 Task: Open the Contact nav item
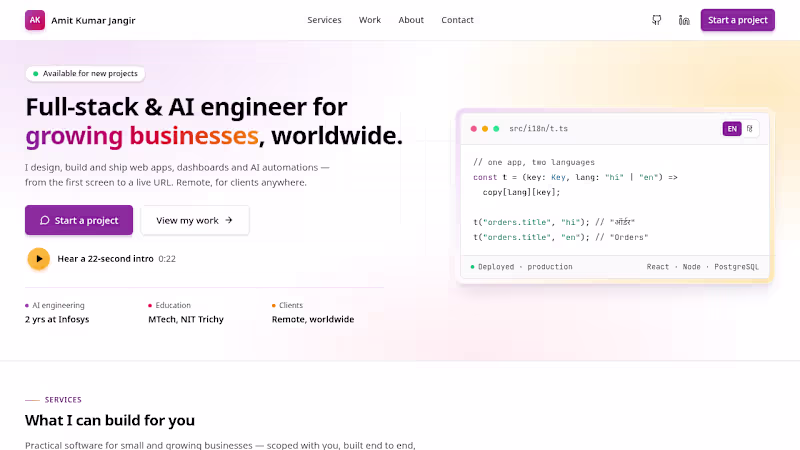pos(457,20)
